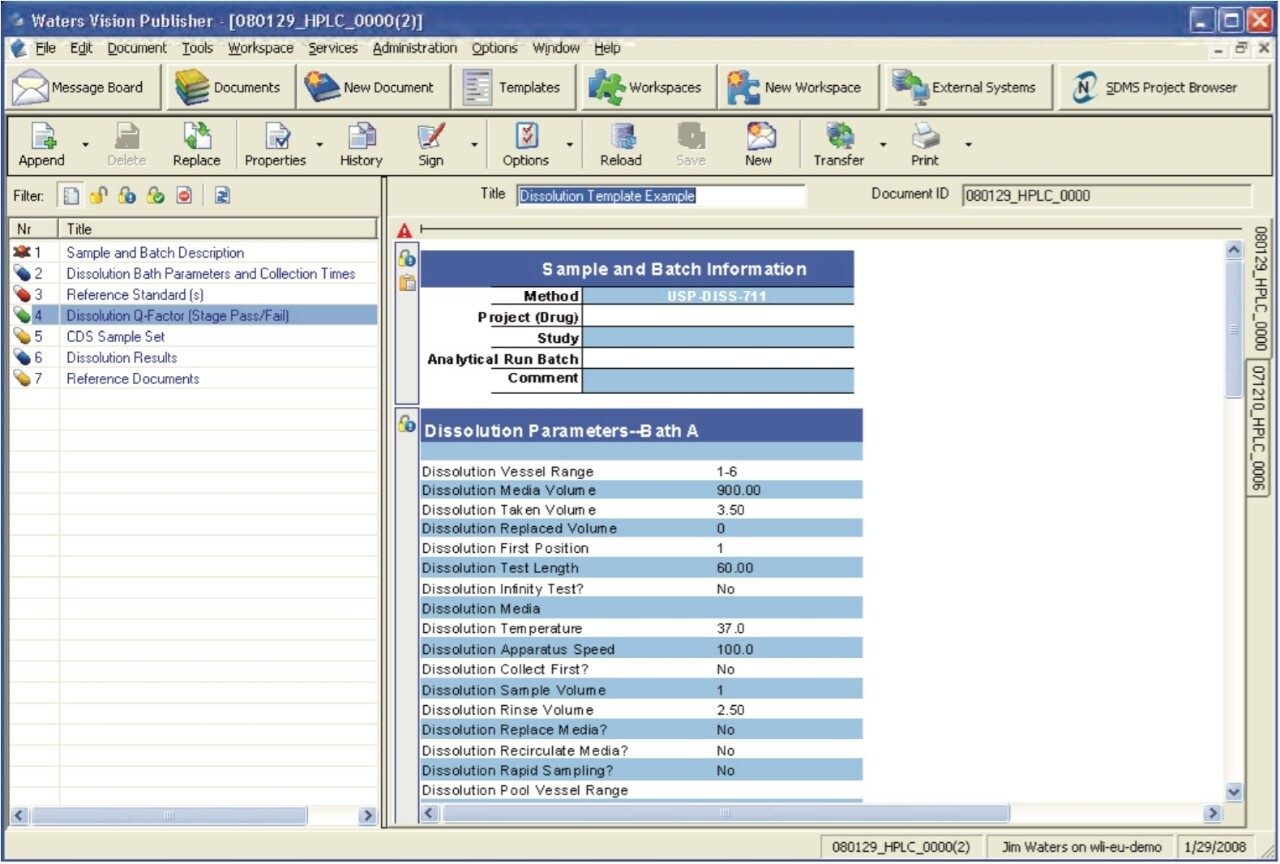Viewport: 1280px width, 864px height.
Task: Click the Nr column header
Action: tap(34, 228)
